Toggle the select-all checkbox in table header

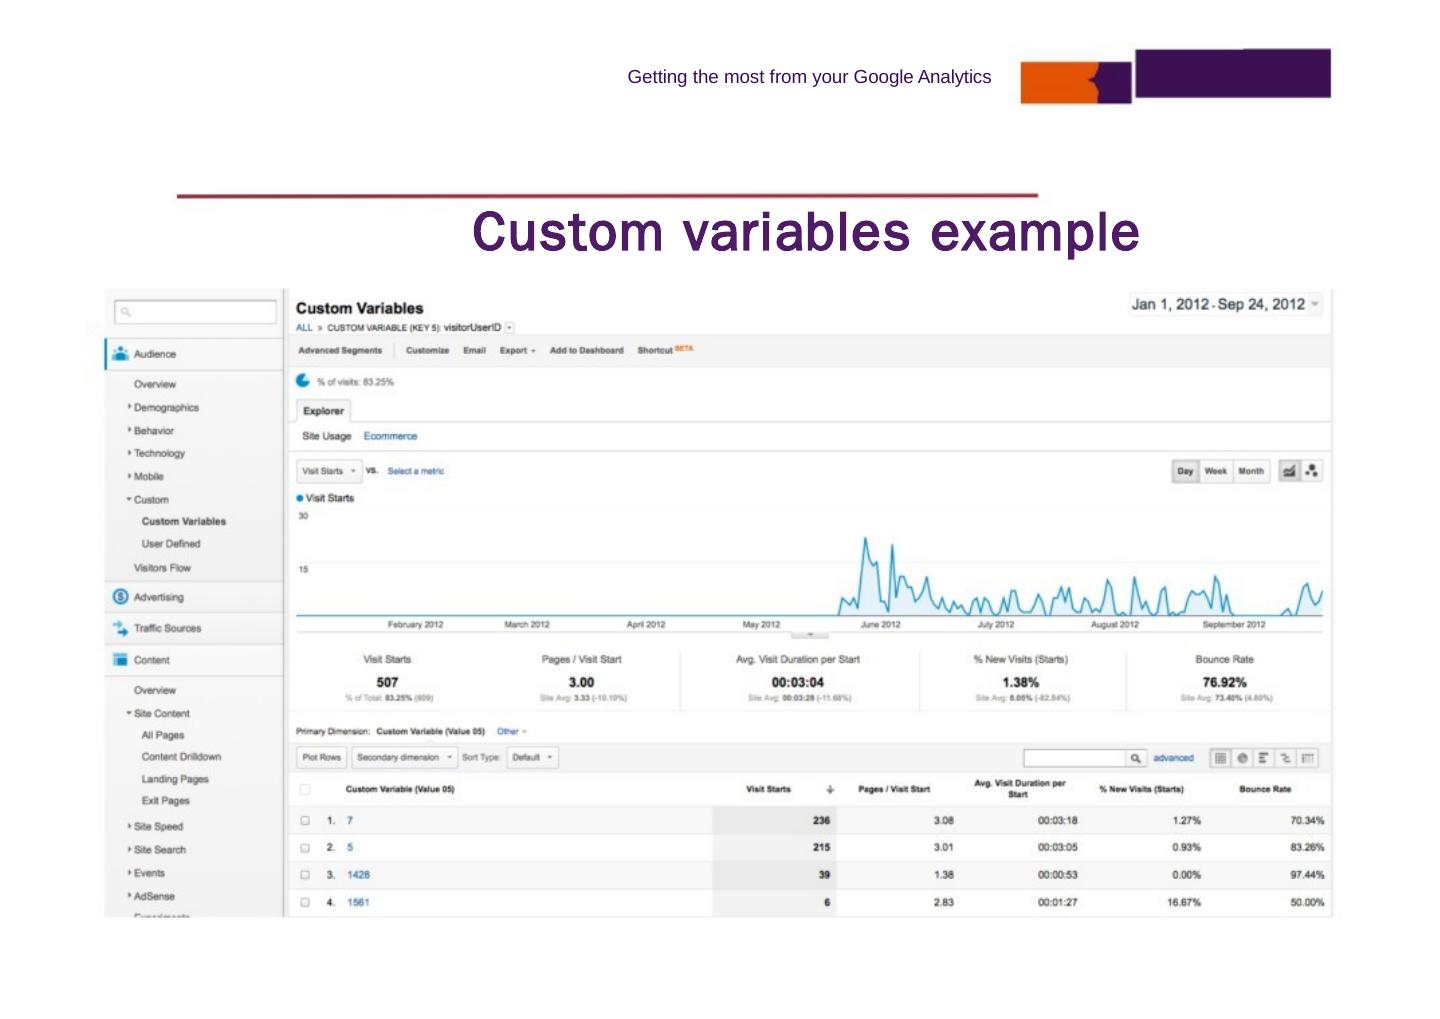305,789
